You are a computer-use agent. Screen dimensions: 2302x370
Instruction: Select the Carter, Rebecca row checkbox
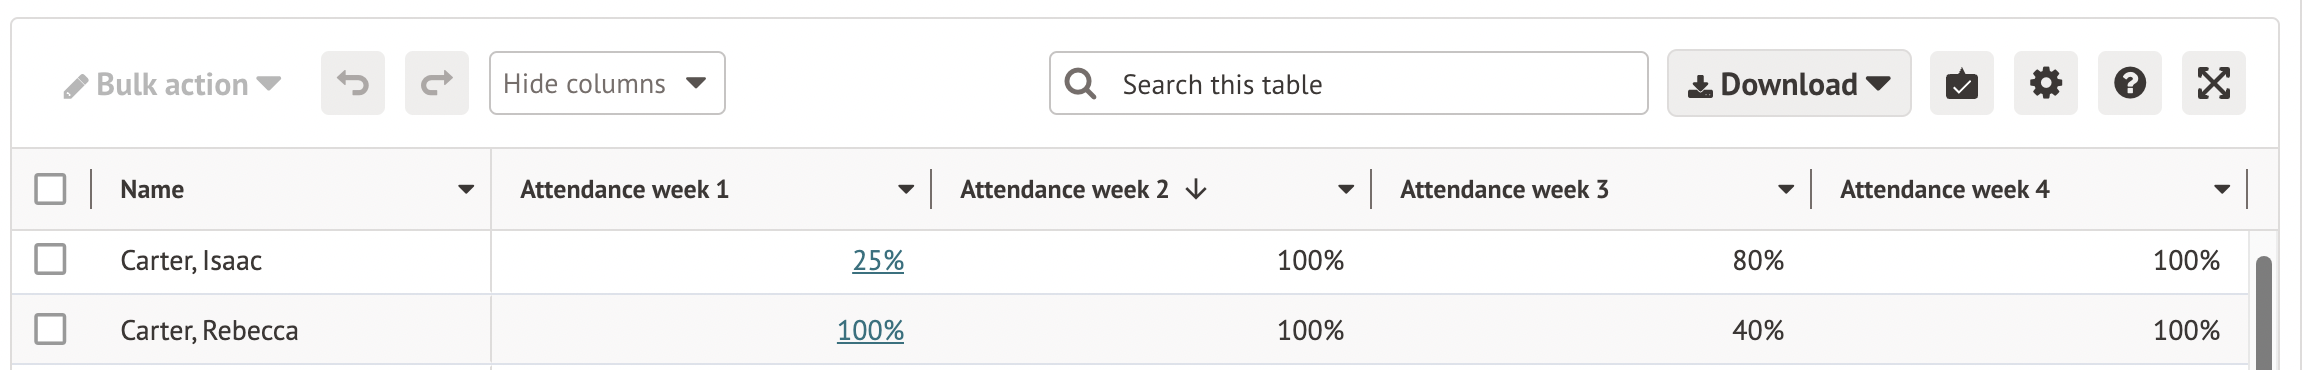[50, 329]
